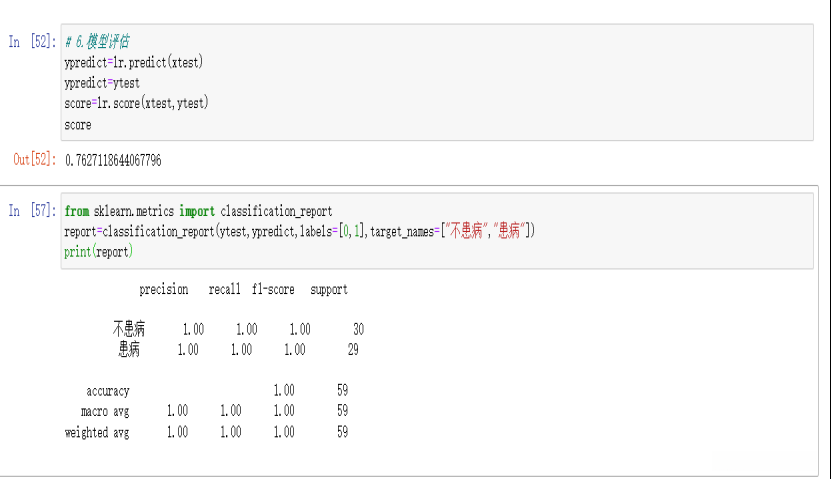The image size is (831, 479).
Task: Click the '# 6.模型评估' comment line
Action: (96, 41)
